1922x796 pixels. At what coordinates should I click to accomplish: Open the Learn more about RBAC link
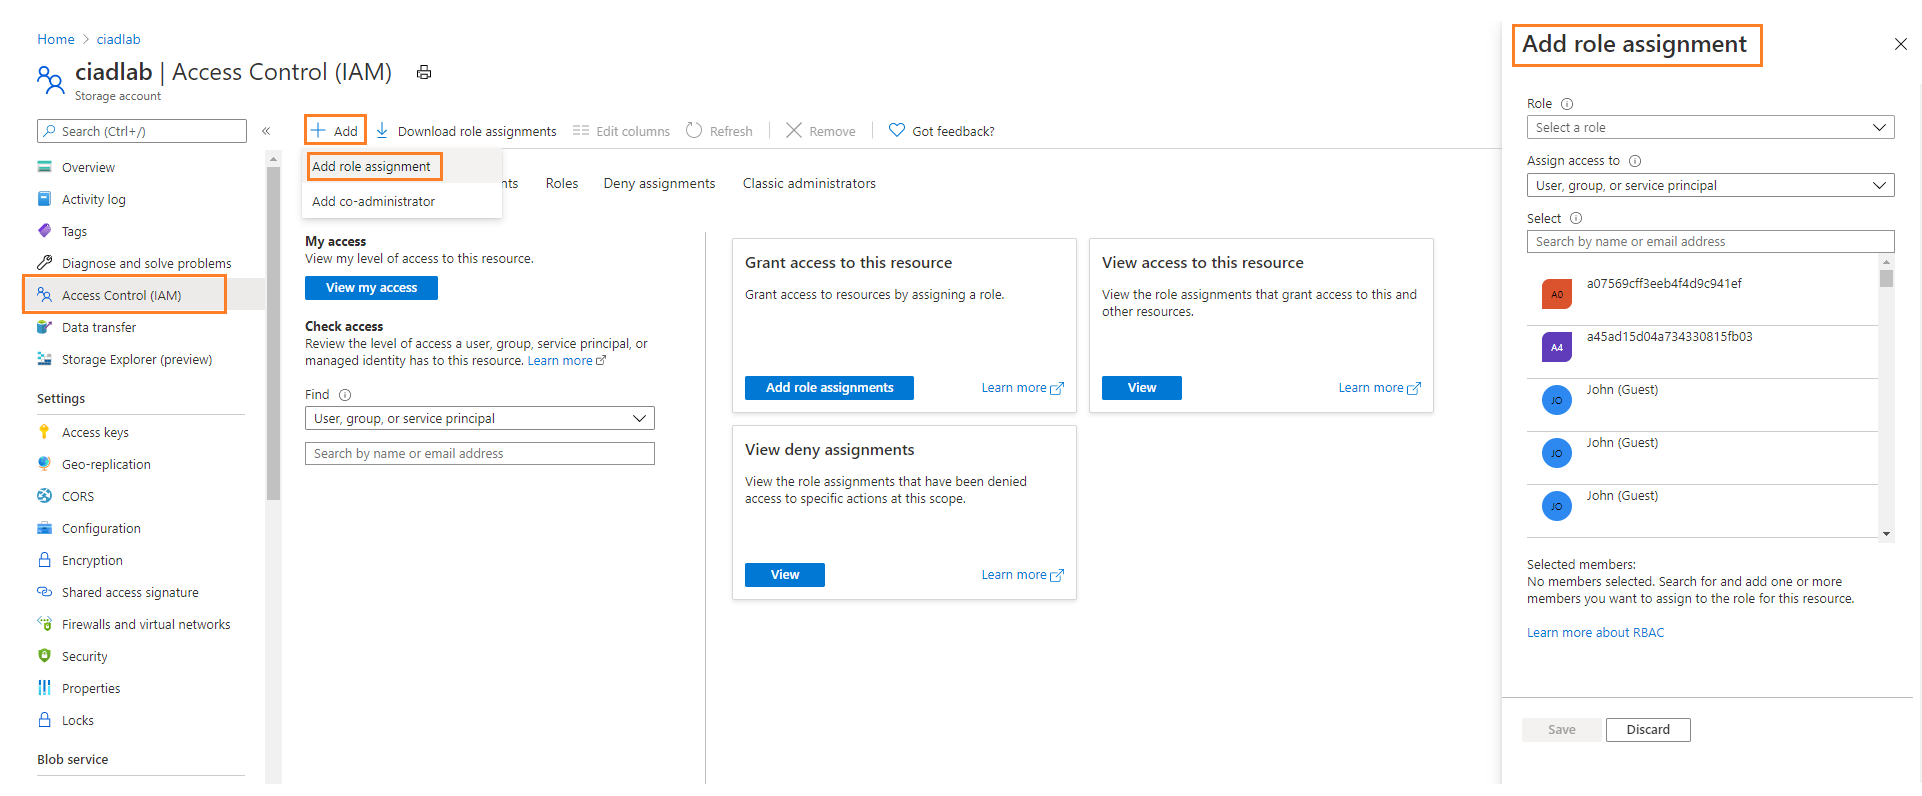pos(1595,633)
